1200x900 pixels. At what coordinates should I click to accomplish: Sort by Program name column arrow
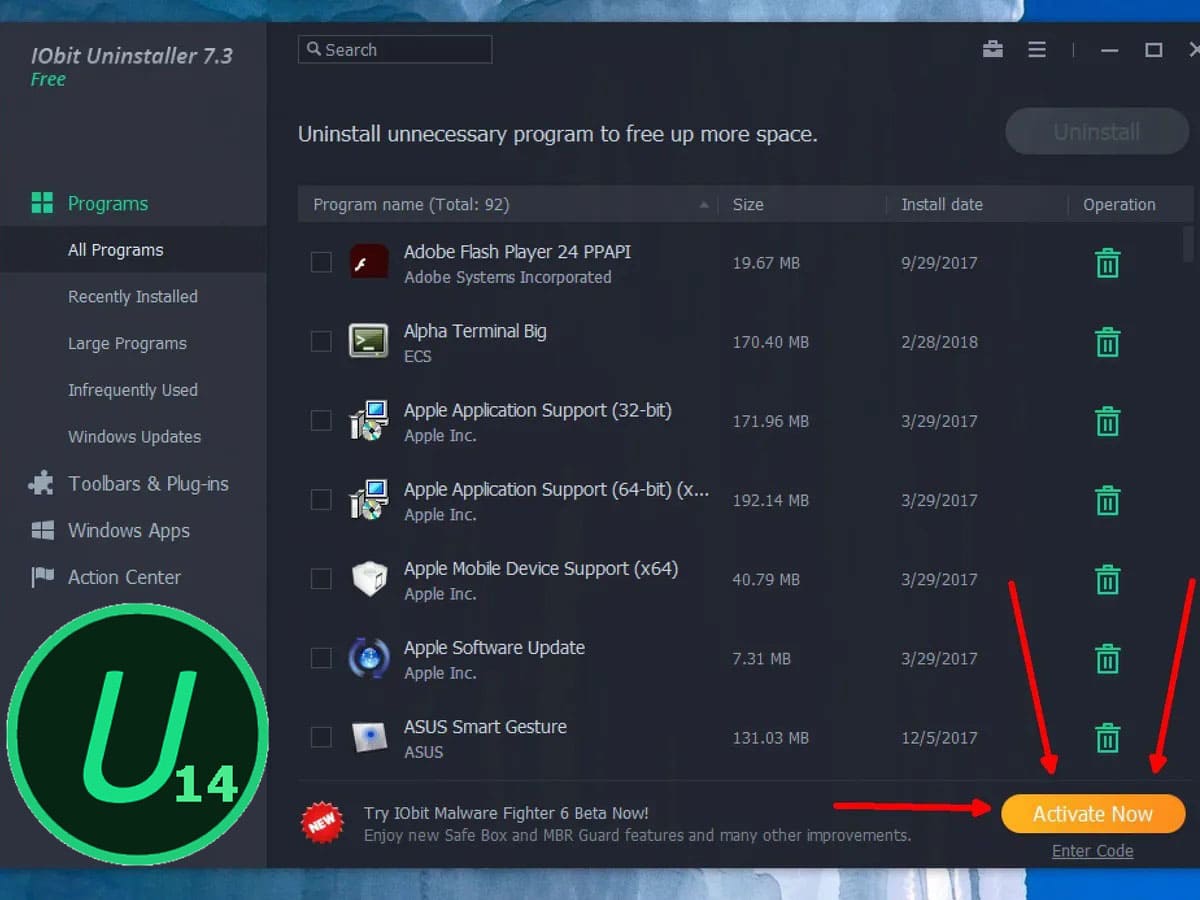click(x=704, y=204)
